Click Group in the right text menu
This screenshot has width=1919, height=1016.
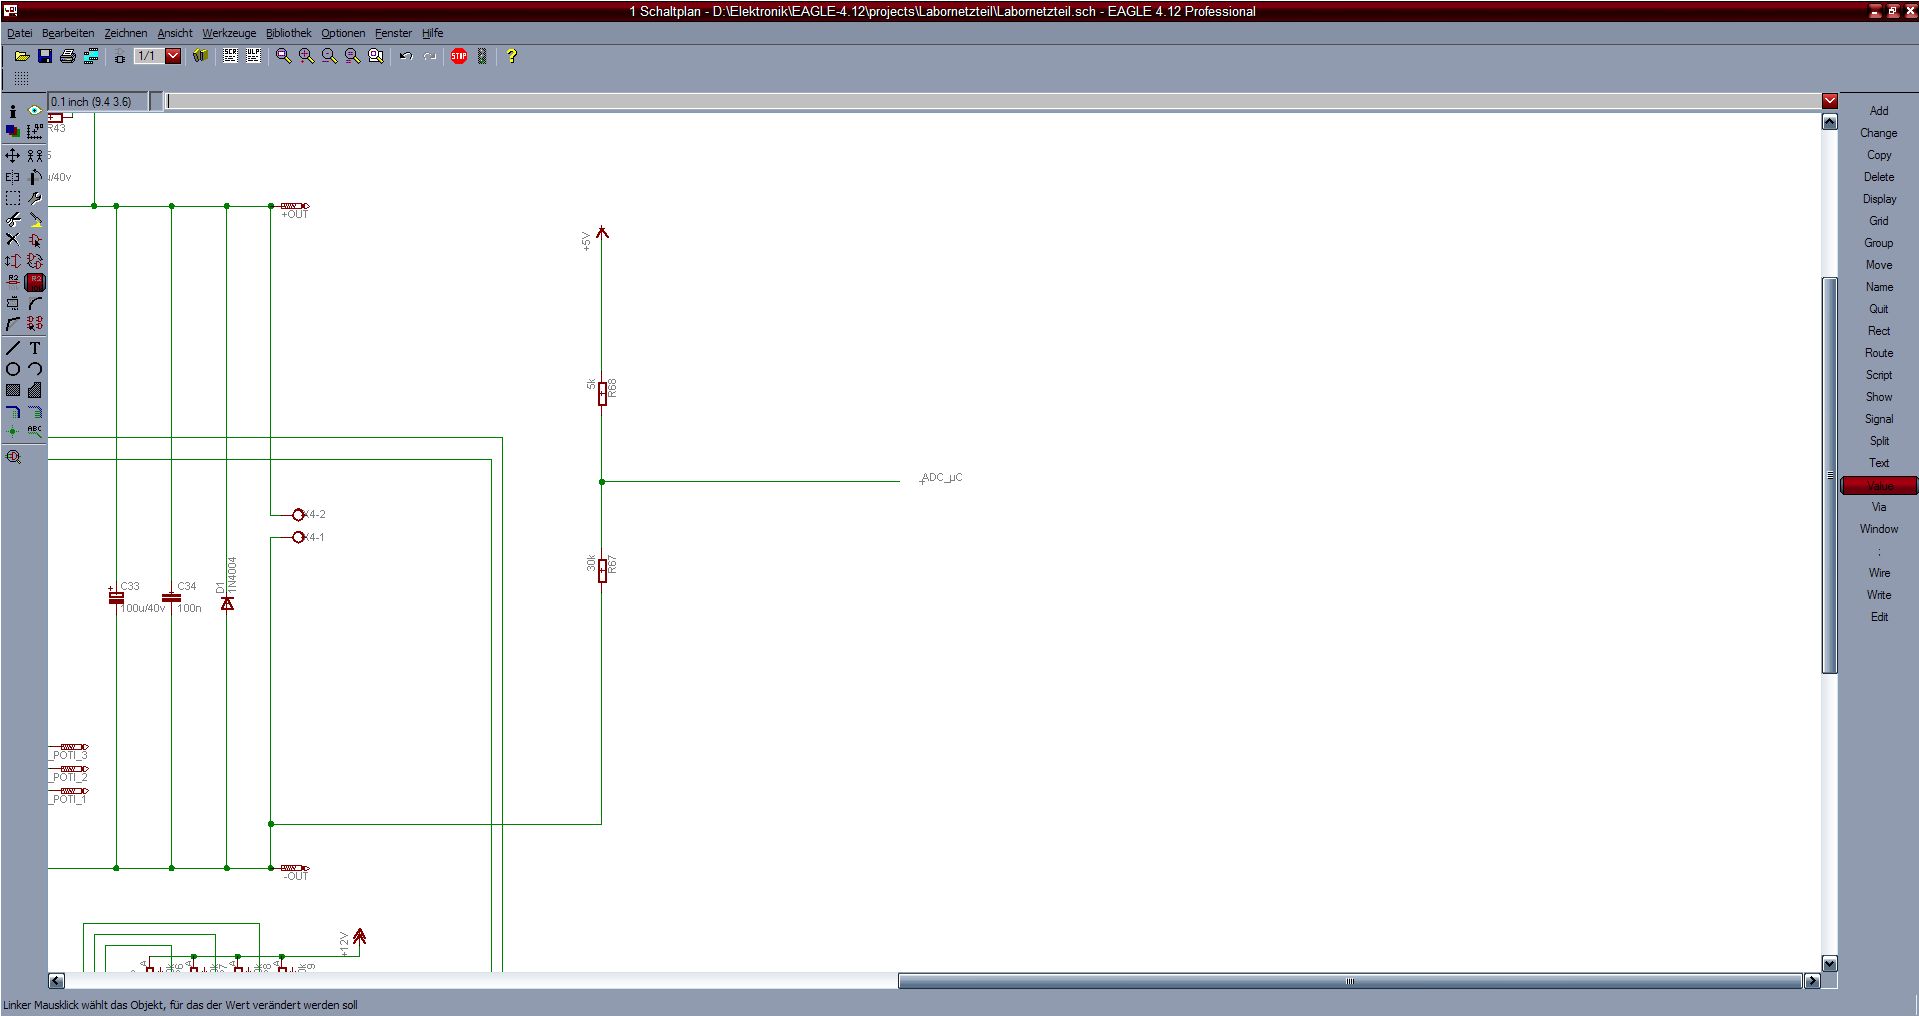click(x=1879, y=243)
